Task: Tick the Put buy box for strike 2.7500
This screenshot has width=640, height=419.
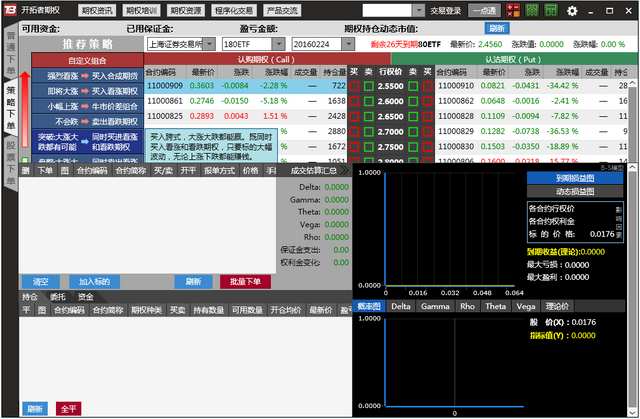Action: 428,146
